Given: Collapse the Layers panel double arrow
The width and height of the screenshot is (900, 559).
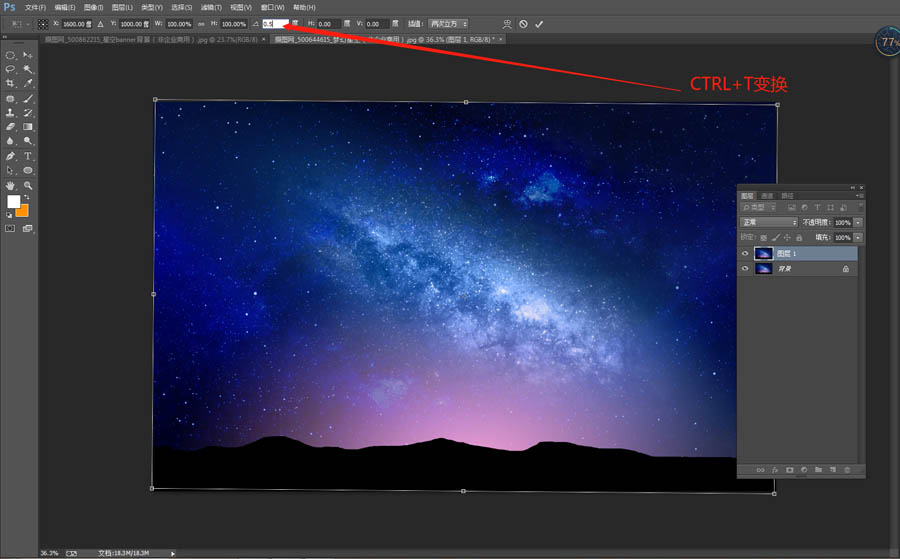Looking at the screenshot, I should pyautogui.click(x=853, y=188).
